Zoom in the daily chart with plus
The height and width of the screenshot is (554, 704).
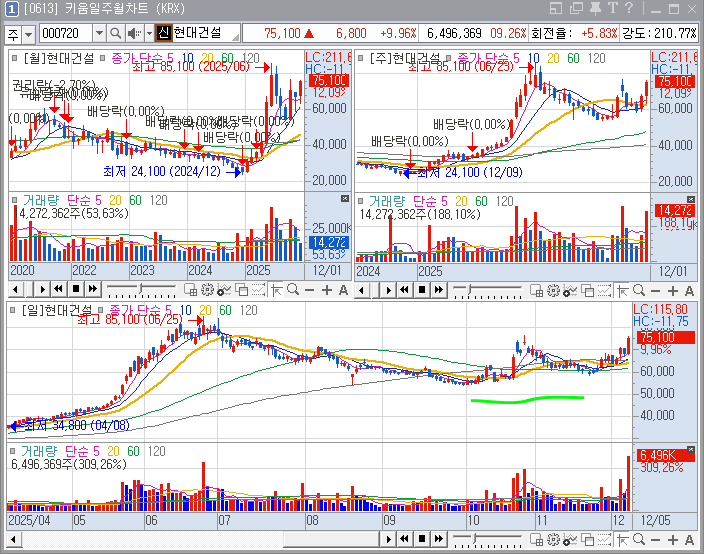pyautogui.click(x=672, y=540)
